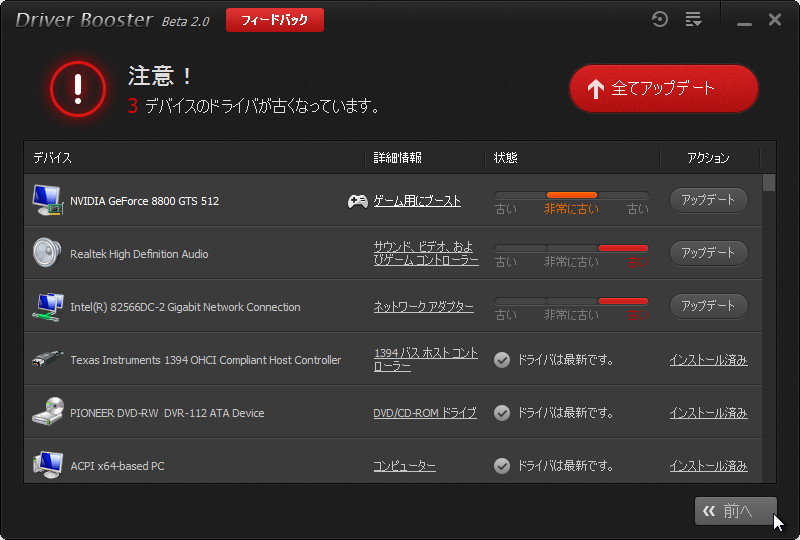Select the Realtek High Definition Audio text
The width and height of the screenshot is (800, 540).
139,254
